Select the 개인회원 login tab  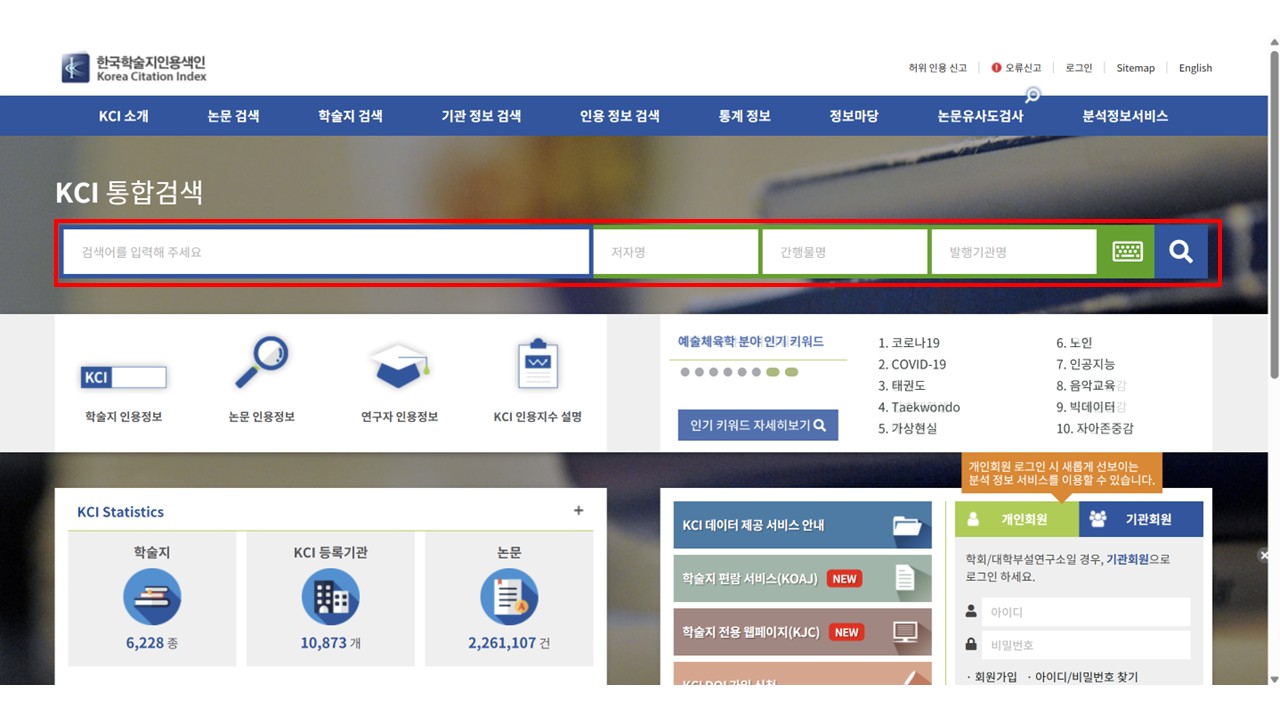tap(1017, 519)
